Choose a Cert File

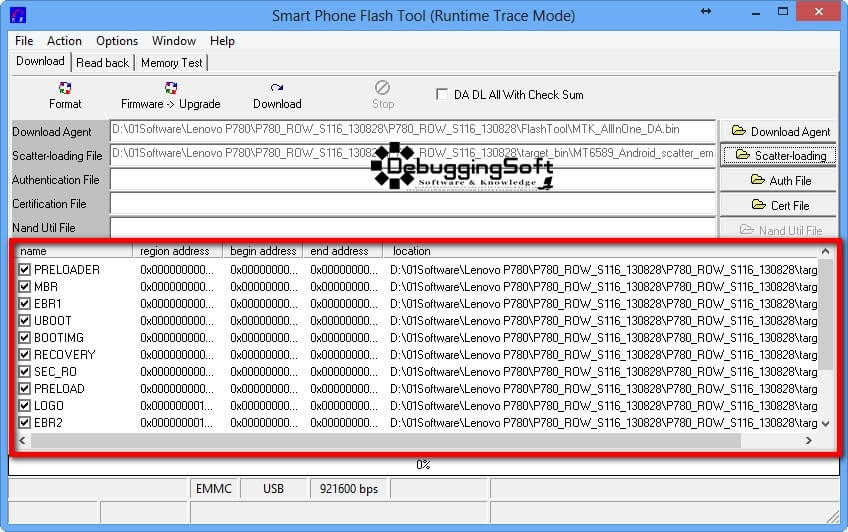pos(779,205)
